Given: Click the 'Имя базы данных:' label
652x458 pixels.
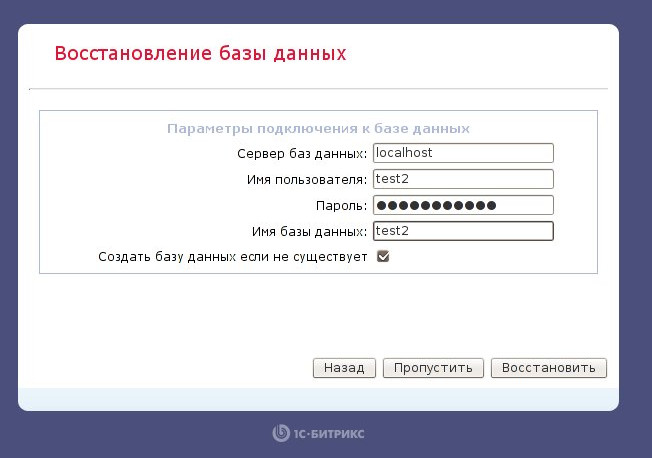Looking at the screenshot, I should pyautogui.click(x=310, y=232).
